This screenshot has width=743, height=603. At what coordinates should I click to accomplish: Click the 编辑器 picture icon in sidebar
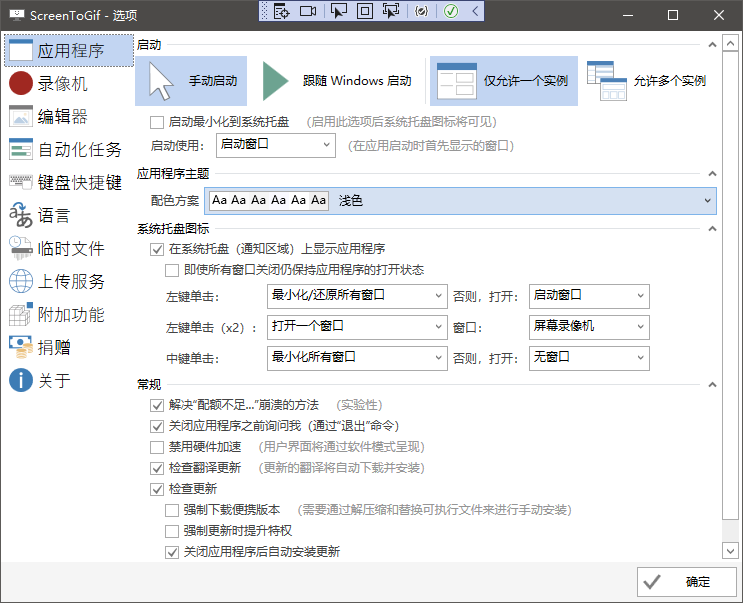[21, 117]
